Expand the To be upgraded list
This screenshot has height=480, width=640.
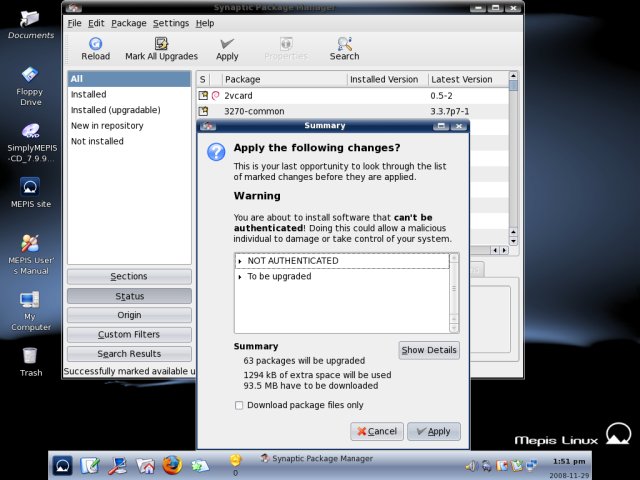coord(240,276)
